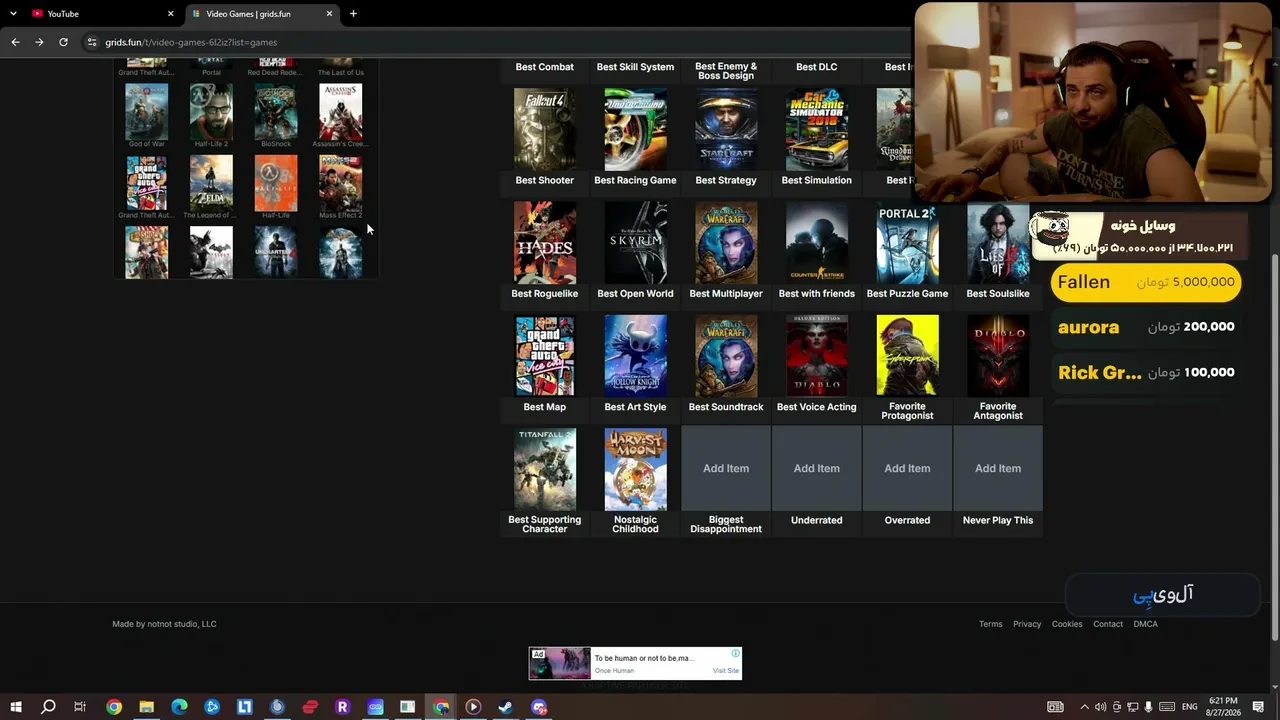The image size is (1280, 720).
Task: Open the Terms link in footer
Action: point(991,624)
